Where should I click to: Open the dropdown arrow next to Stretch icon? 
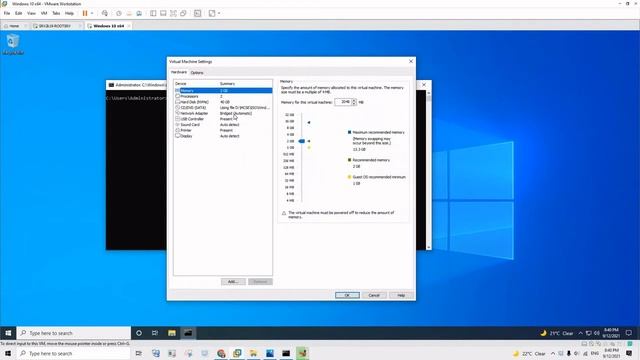pyautogui.click(x=219, y=13)
